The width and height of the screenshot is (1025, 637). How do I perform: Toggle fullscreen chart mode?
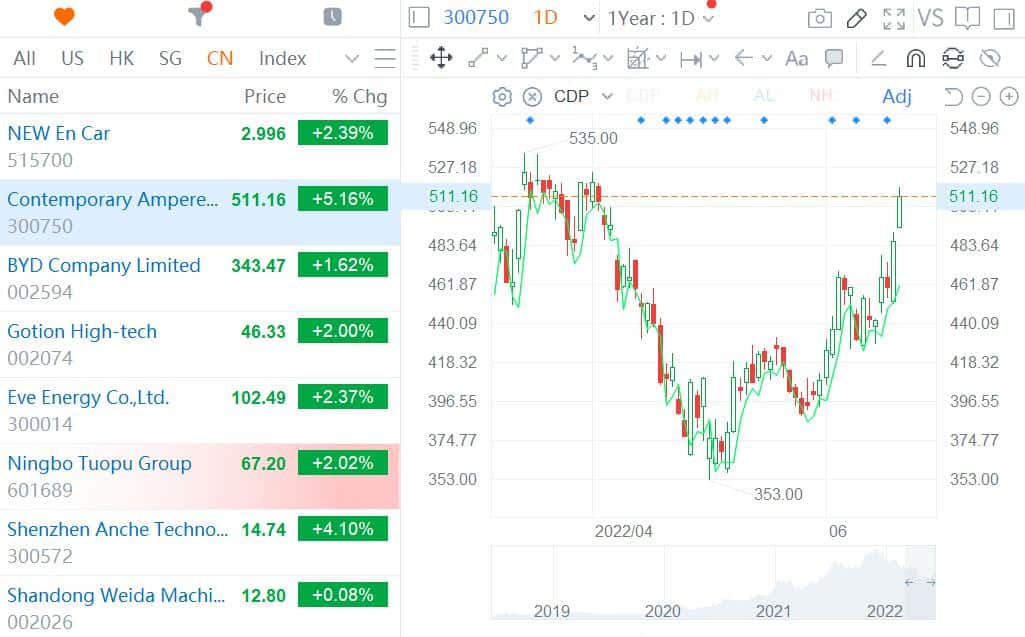tap(894, 18)
